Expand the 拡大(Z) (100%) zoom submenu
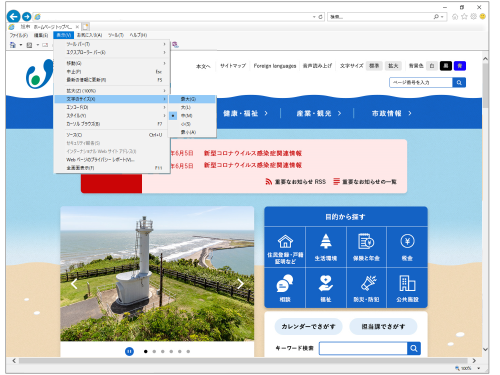The height and width of the screenshot is (375, 500). [112, 91]
